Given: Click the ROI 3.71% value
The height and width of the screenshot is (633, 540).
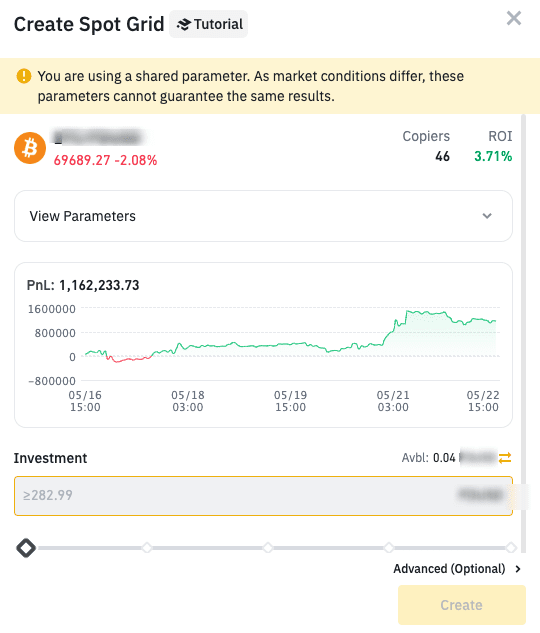Looking at the screenshot, I should [493, 156].
